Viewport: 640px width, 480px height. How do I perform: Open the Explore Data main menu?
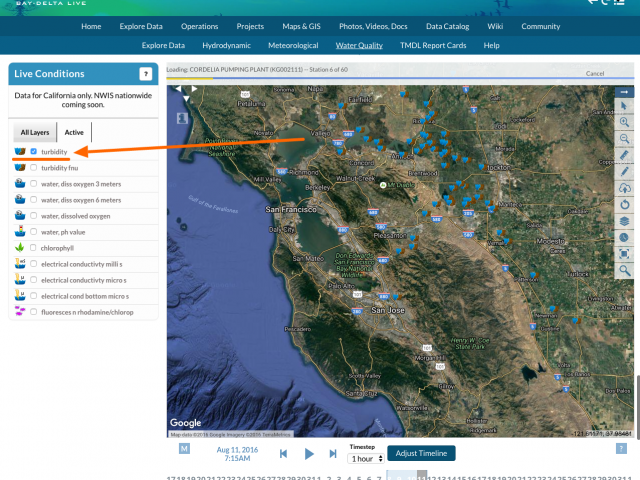click(x=141, y=27)
